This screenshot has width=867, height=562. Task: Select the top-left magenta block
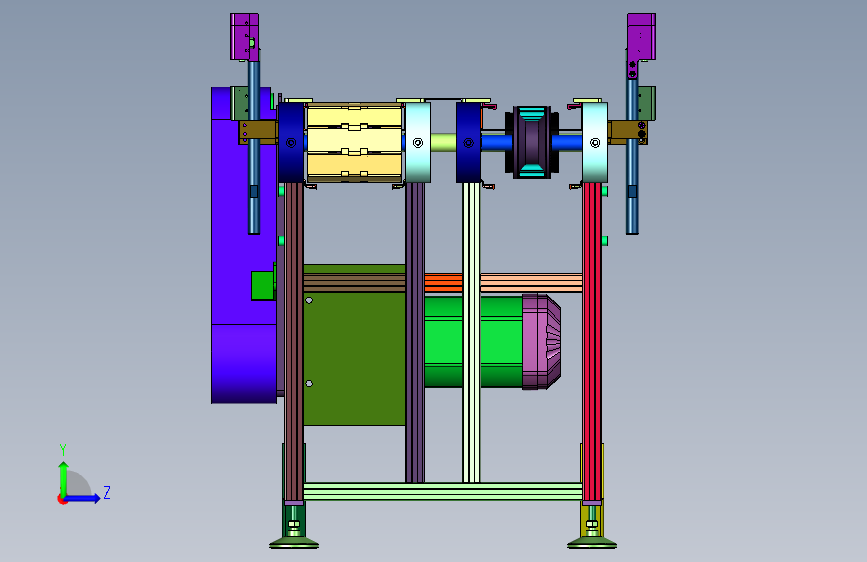click(x=244, y=37)
